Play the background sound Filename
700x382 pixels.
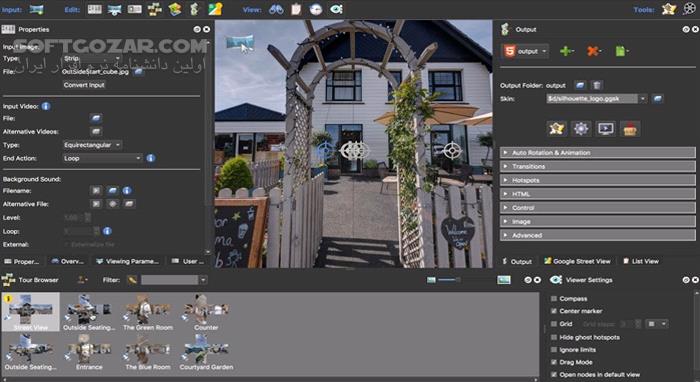(x=96, y=191)
